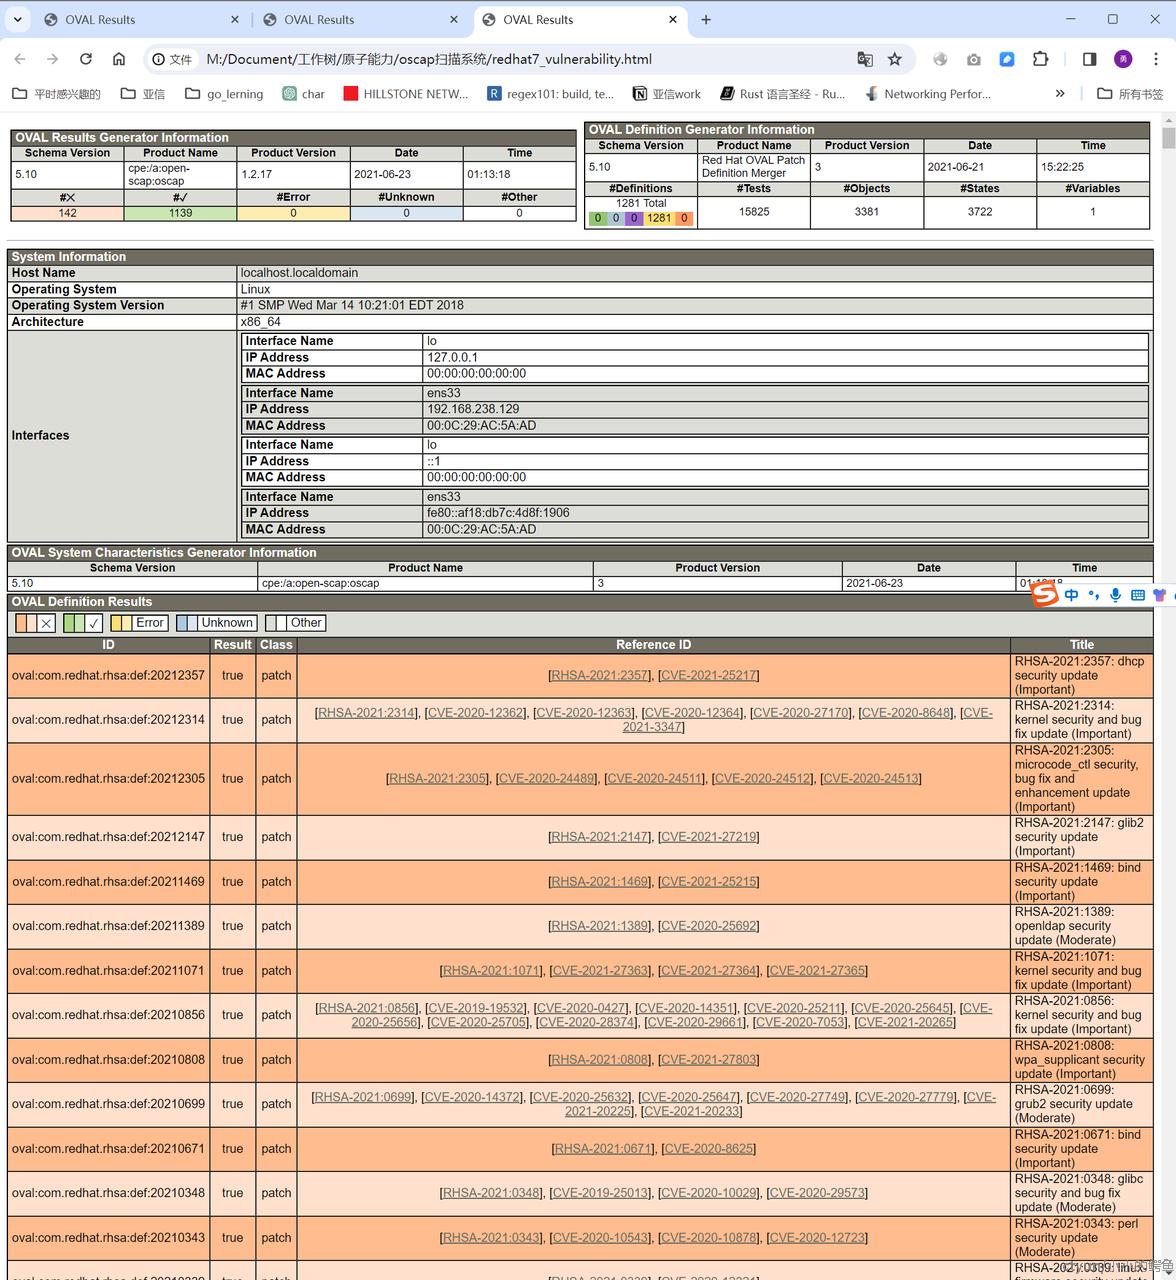The width and height of the screenshot is (1176, 1280).
Task: Toggle Chinese input mode 中
Action: tap(1071, 595)
